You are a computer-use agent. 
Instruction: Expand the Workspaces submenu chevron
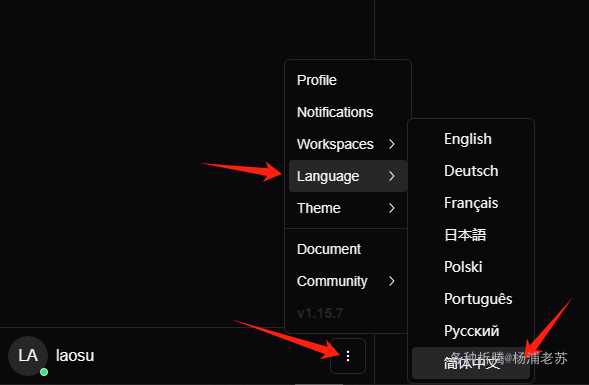[x=392, y=144]
